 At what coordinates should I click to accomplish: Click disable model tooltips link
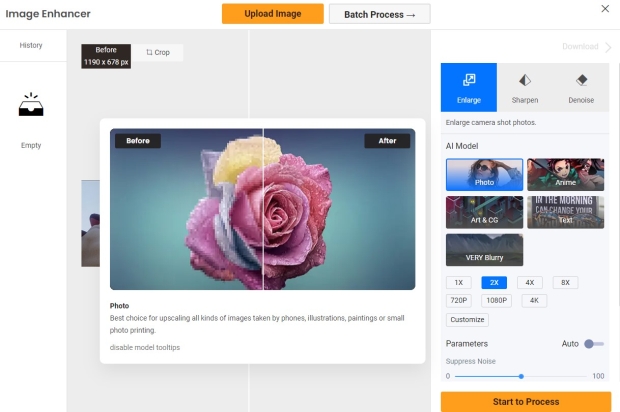145,348
